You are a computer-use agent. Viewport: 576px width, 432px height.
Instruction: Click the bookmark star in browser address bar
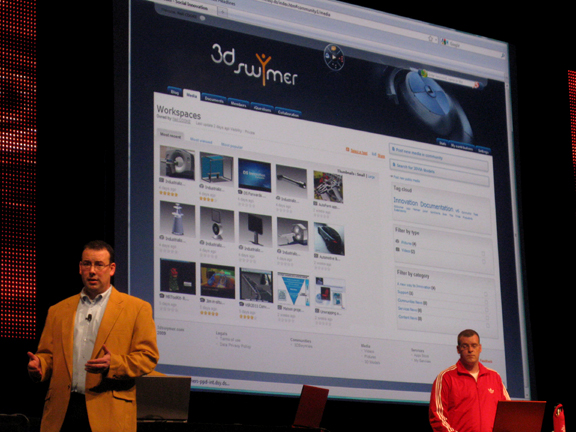[431, 38]
